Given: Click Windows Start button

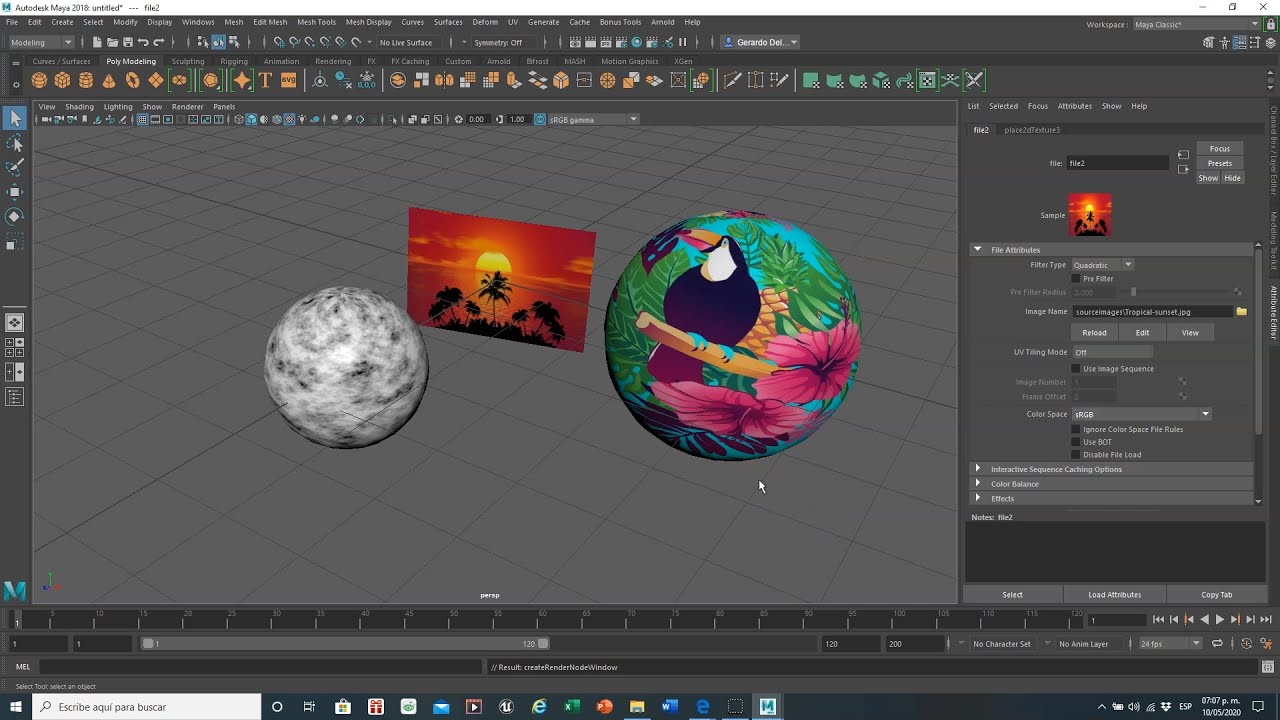Looking at the screenshot, I should (x=15, y=707).
